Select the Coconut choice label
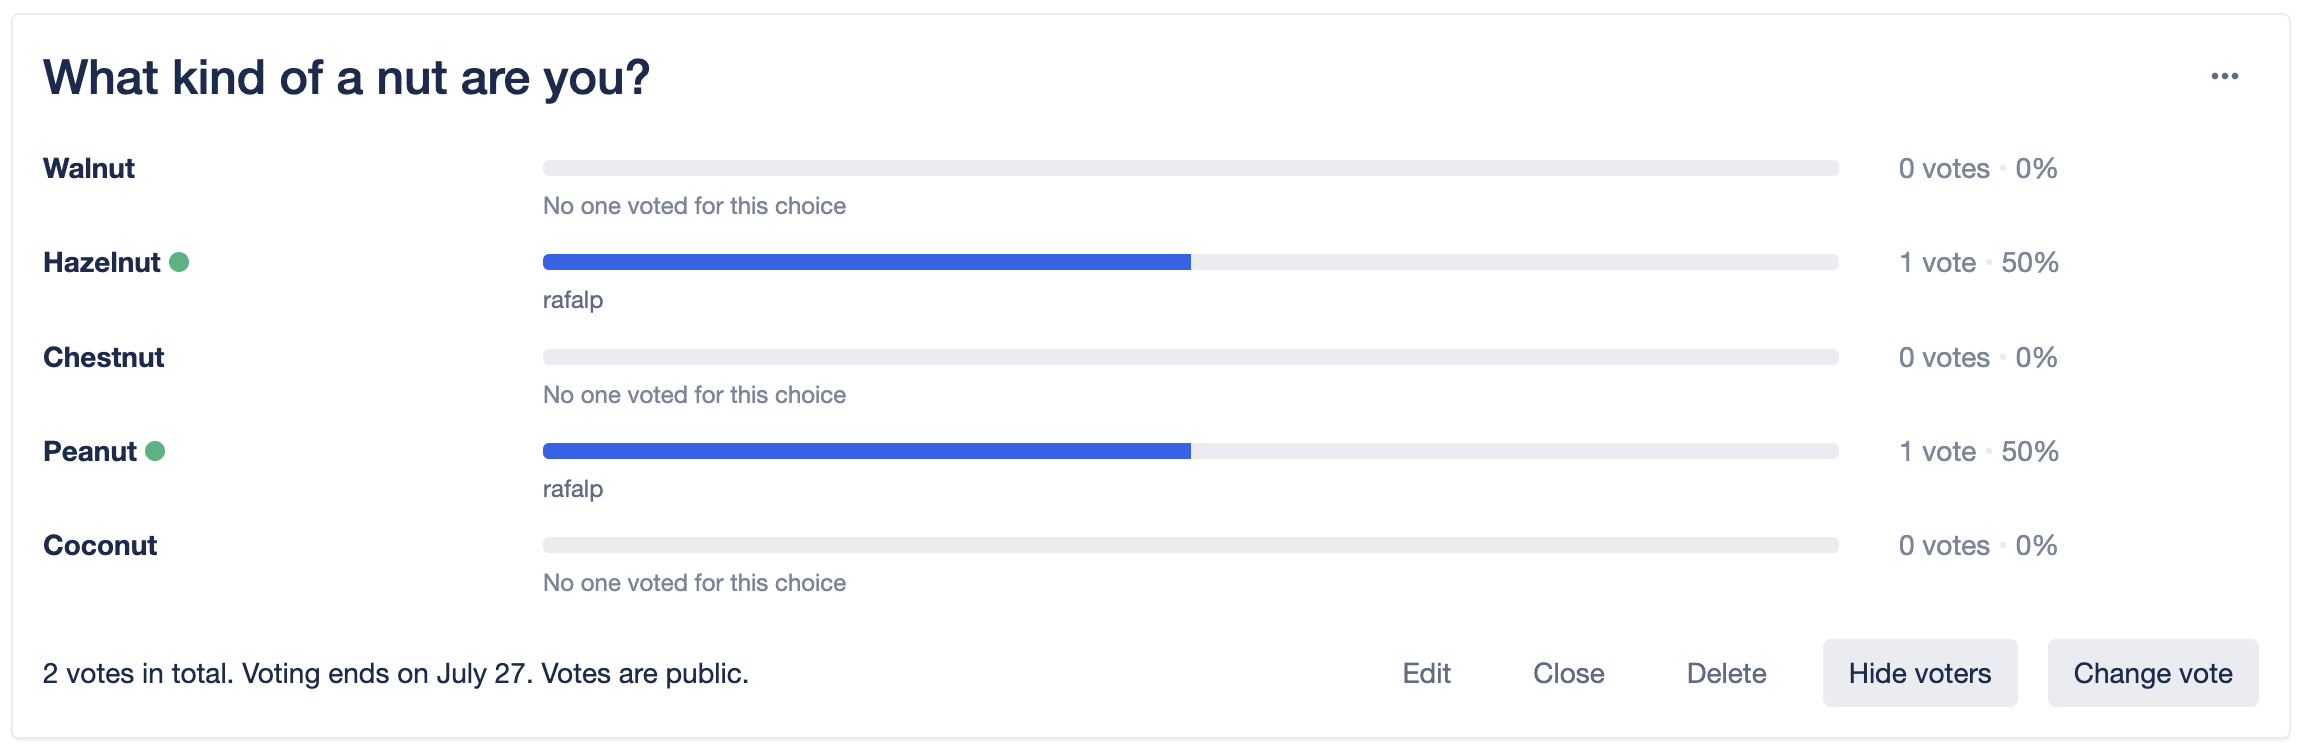2304x748 pixels. tap(100, 545)
